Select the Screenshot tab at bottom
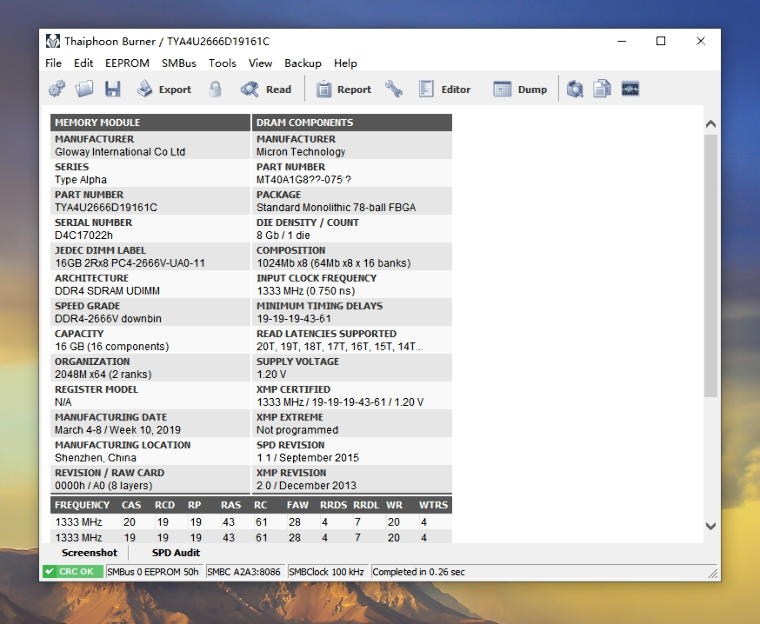 point(89,552)
